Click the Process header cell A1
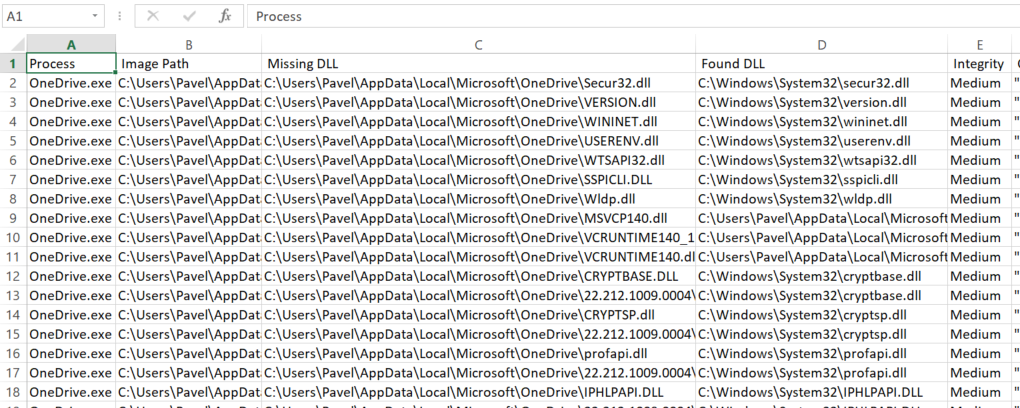Screen dimensions: 1020x408 tap(72, 64)
